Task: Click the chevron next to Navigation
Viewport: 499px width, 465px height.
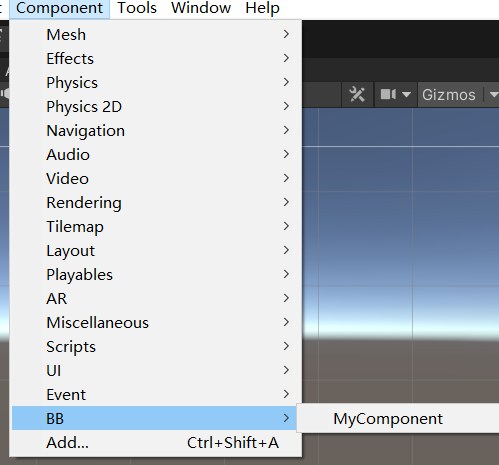Action: click(x=286, y=130)
